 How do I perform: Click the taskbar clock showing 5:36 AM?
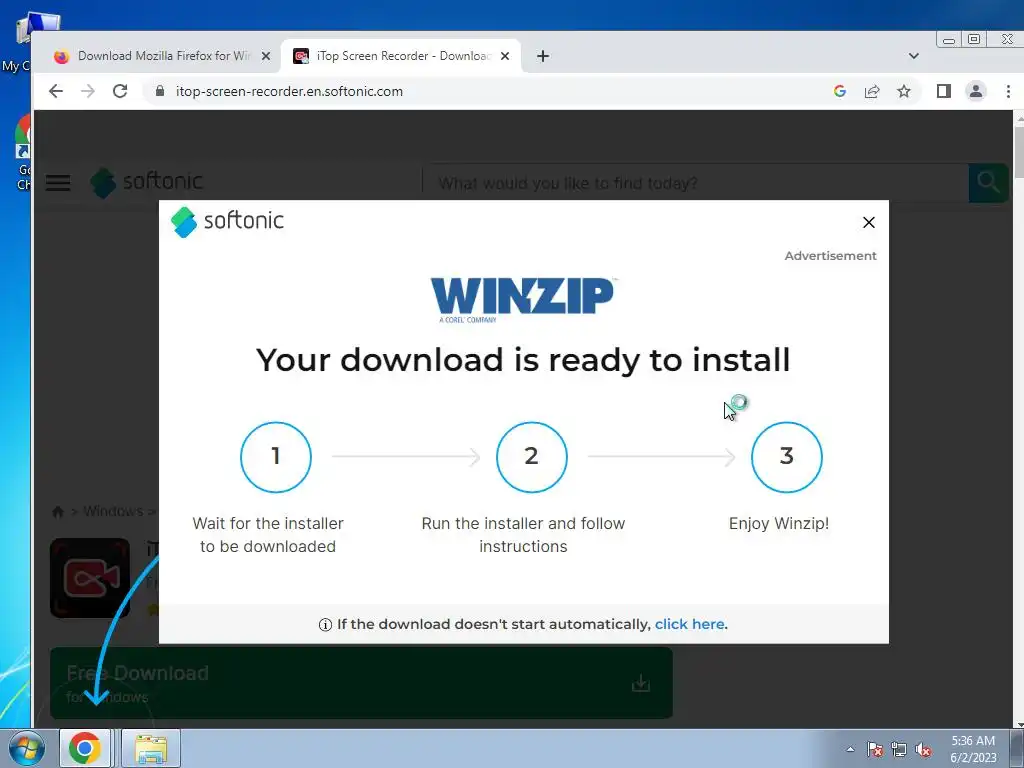click(x=973, y=749)
